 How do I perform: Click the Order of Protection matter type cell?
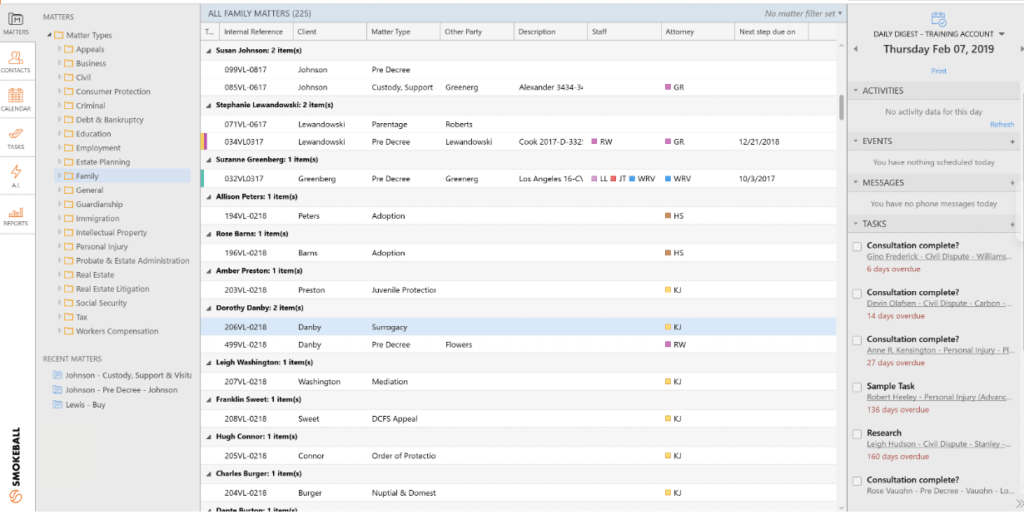[x=404, y=456]
